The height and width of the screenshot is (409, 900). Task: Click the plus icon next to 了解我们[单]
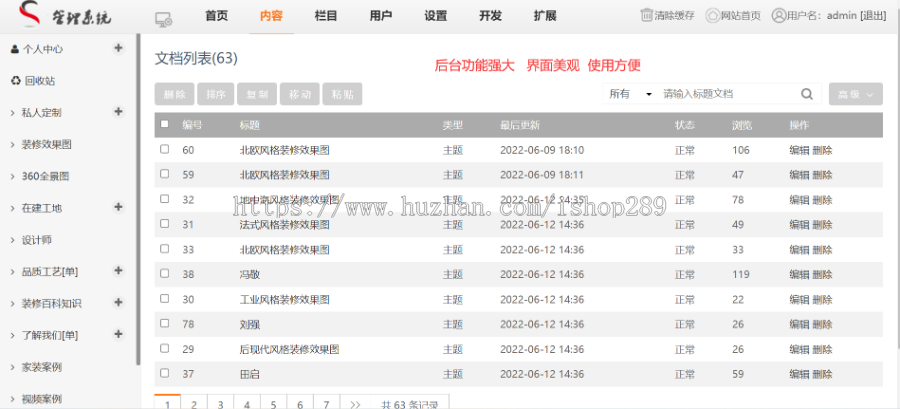[118, 334]
